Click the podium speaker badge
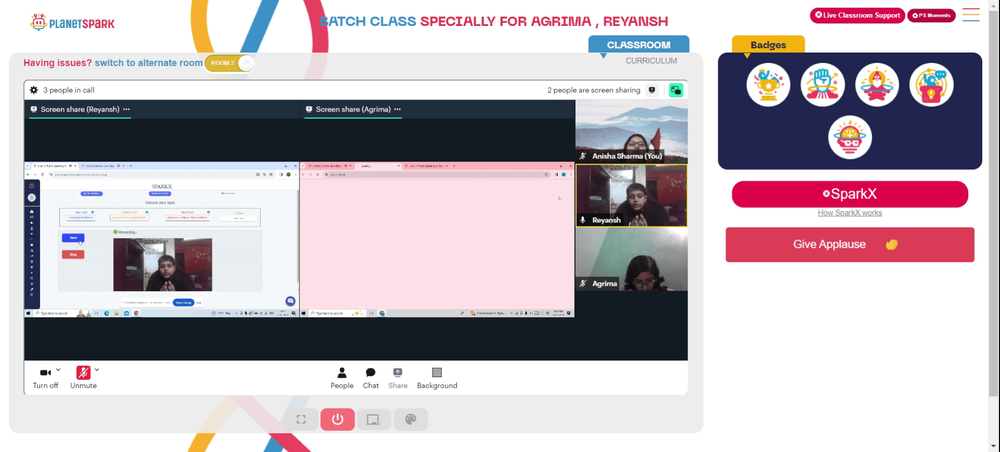1000x452 pixels. point(931,85)
